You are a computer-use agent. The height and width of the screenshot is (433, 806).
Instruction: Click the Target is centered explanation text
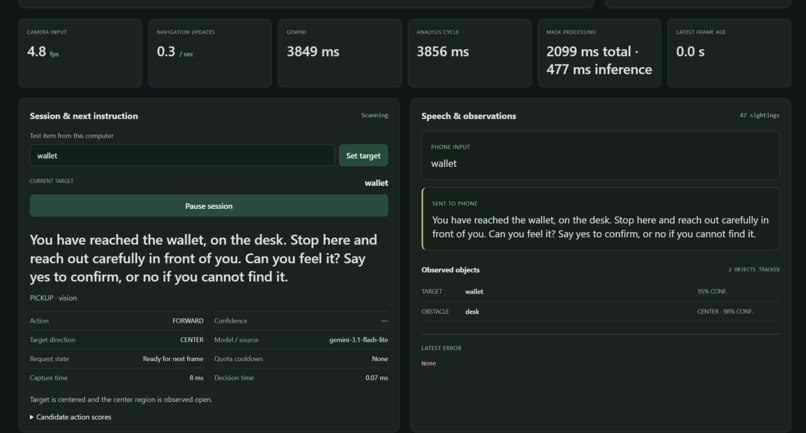[121, 400]
